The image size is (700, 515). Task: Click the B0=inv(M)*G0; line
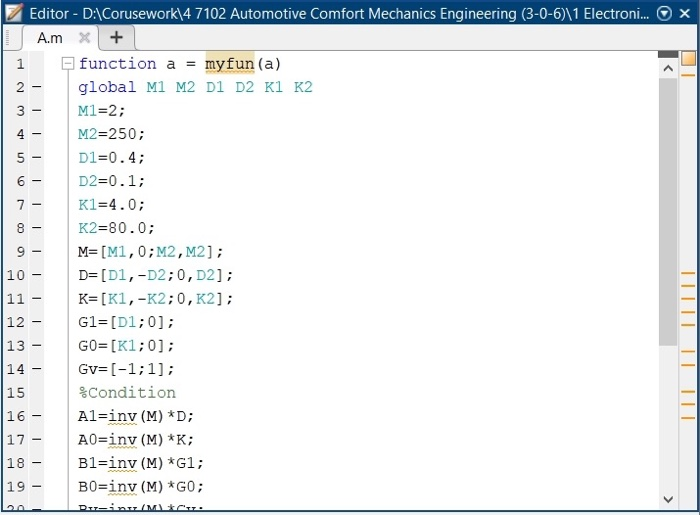[x=141, y=487]
